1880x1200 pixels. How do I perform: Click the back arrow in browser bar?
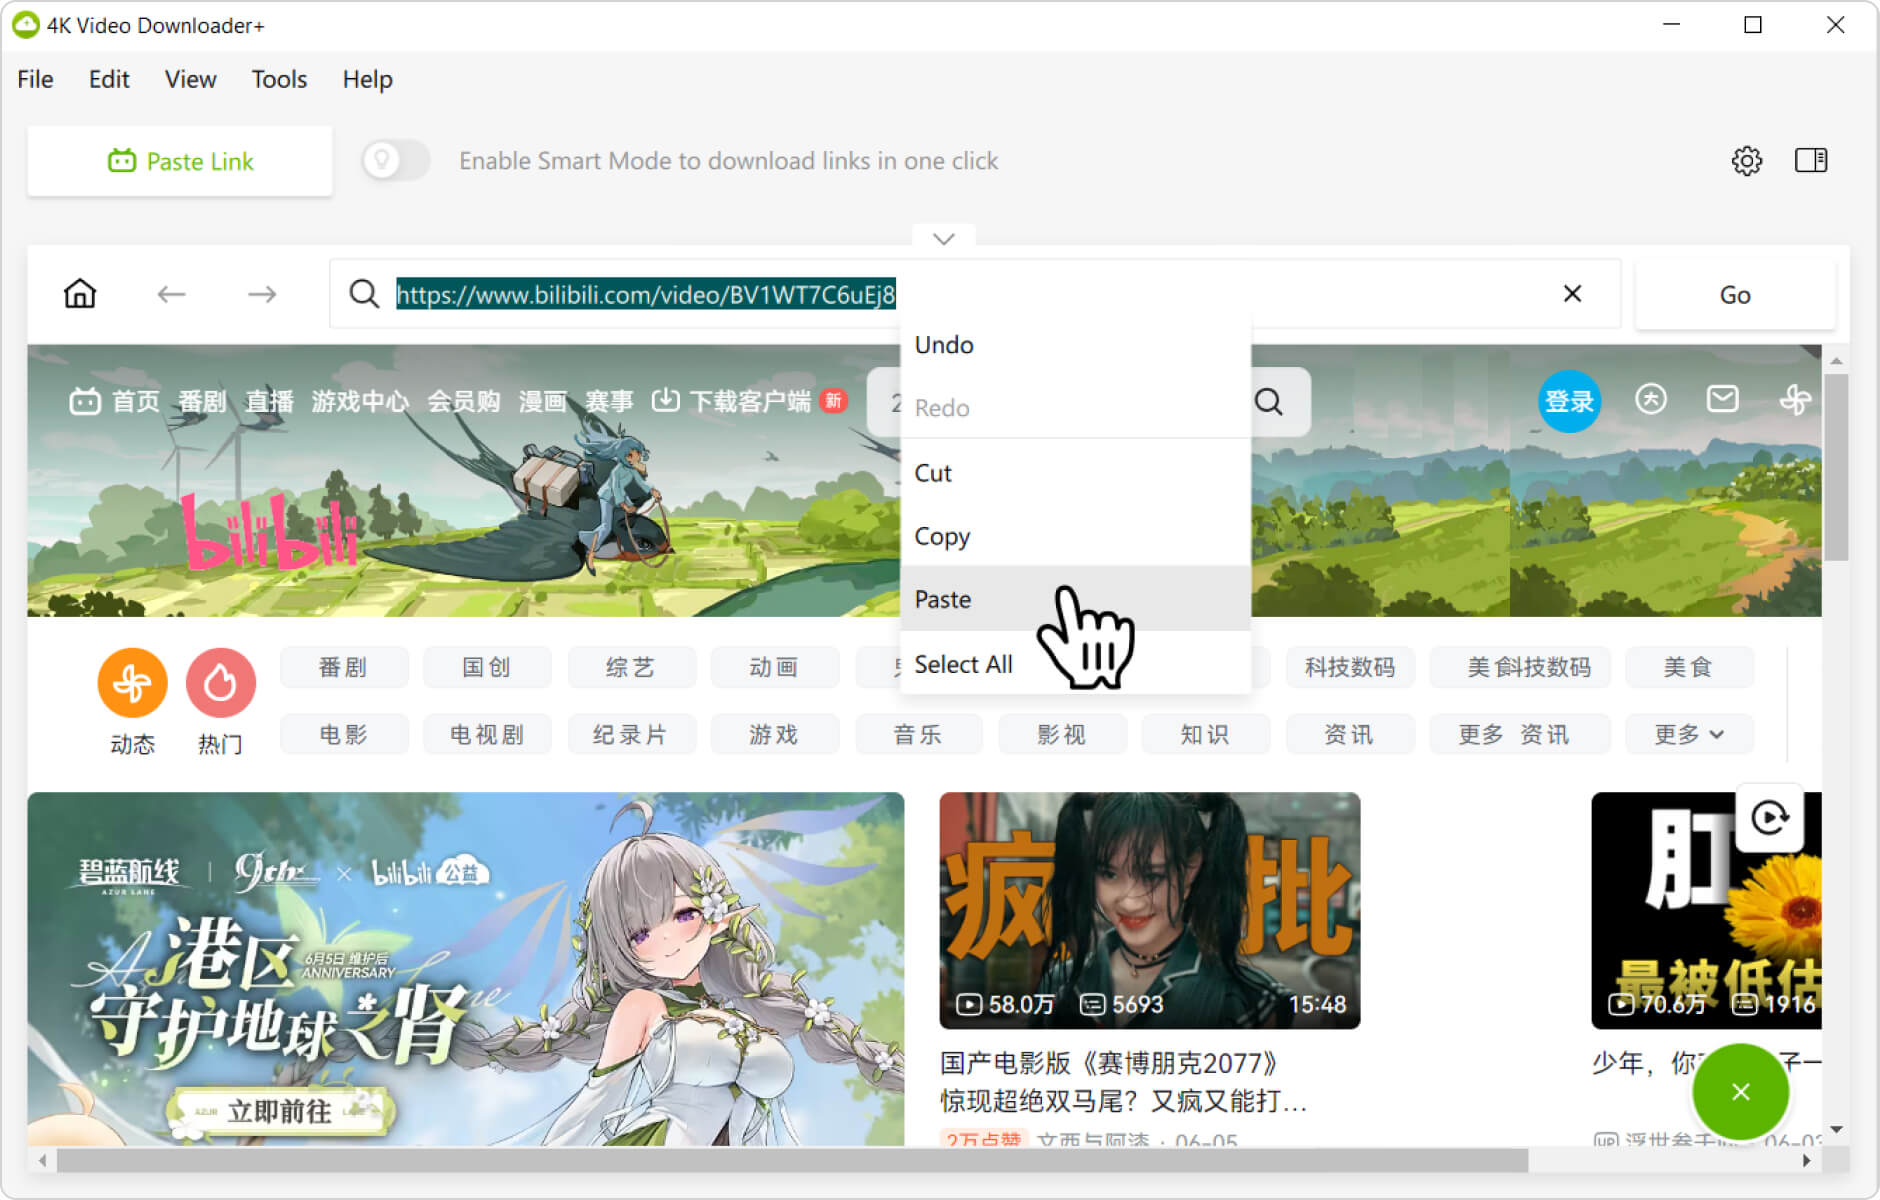pyautogui.click(x=172, y=294)
